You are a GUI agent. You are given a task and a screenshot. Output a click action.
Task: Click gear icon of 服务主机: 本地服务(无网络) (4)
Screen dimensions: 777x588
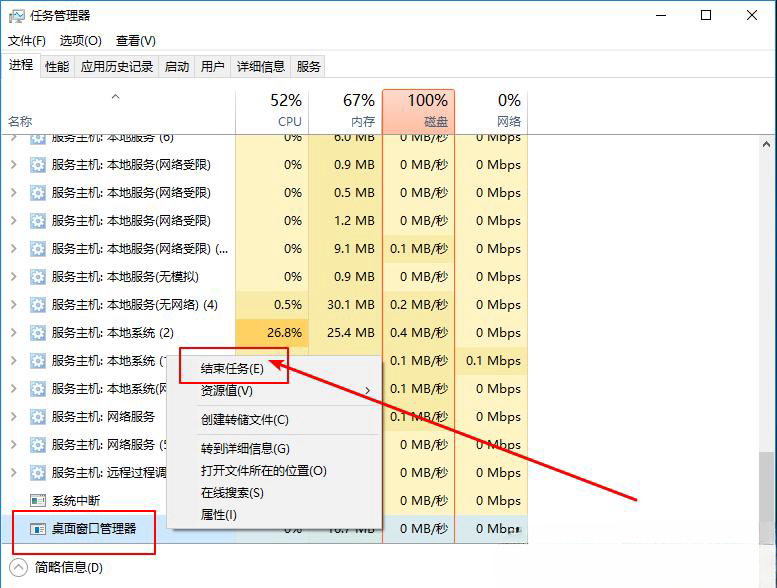[x=38, y=305]
